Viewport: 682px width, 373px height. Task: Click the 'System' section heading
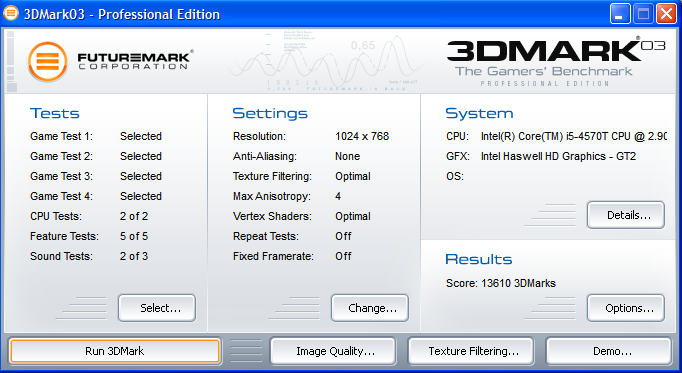(x=479, y=113)
